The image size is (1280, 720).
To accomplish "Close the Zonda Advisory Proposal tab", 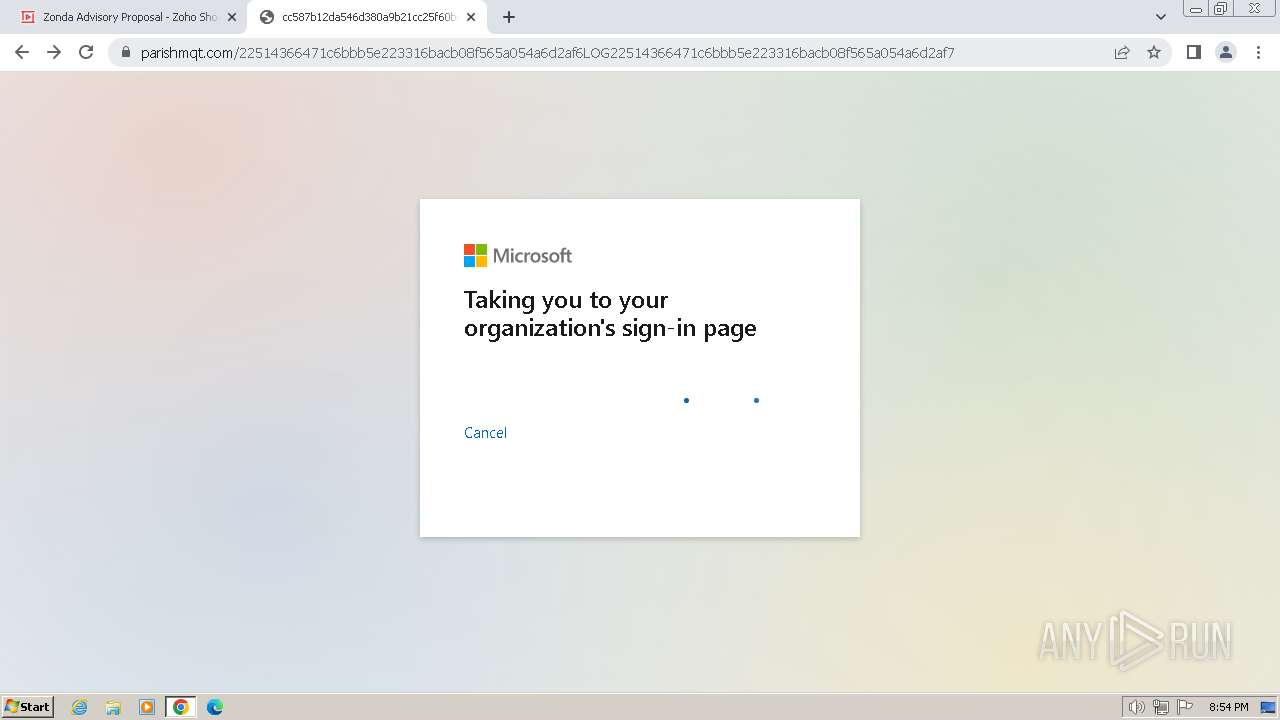I will [232, 17].
